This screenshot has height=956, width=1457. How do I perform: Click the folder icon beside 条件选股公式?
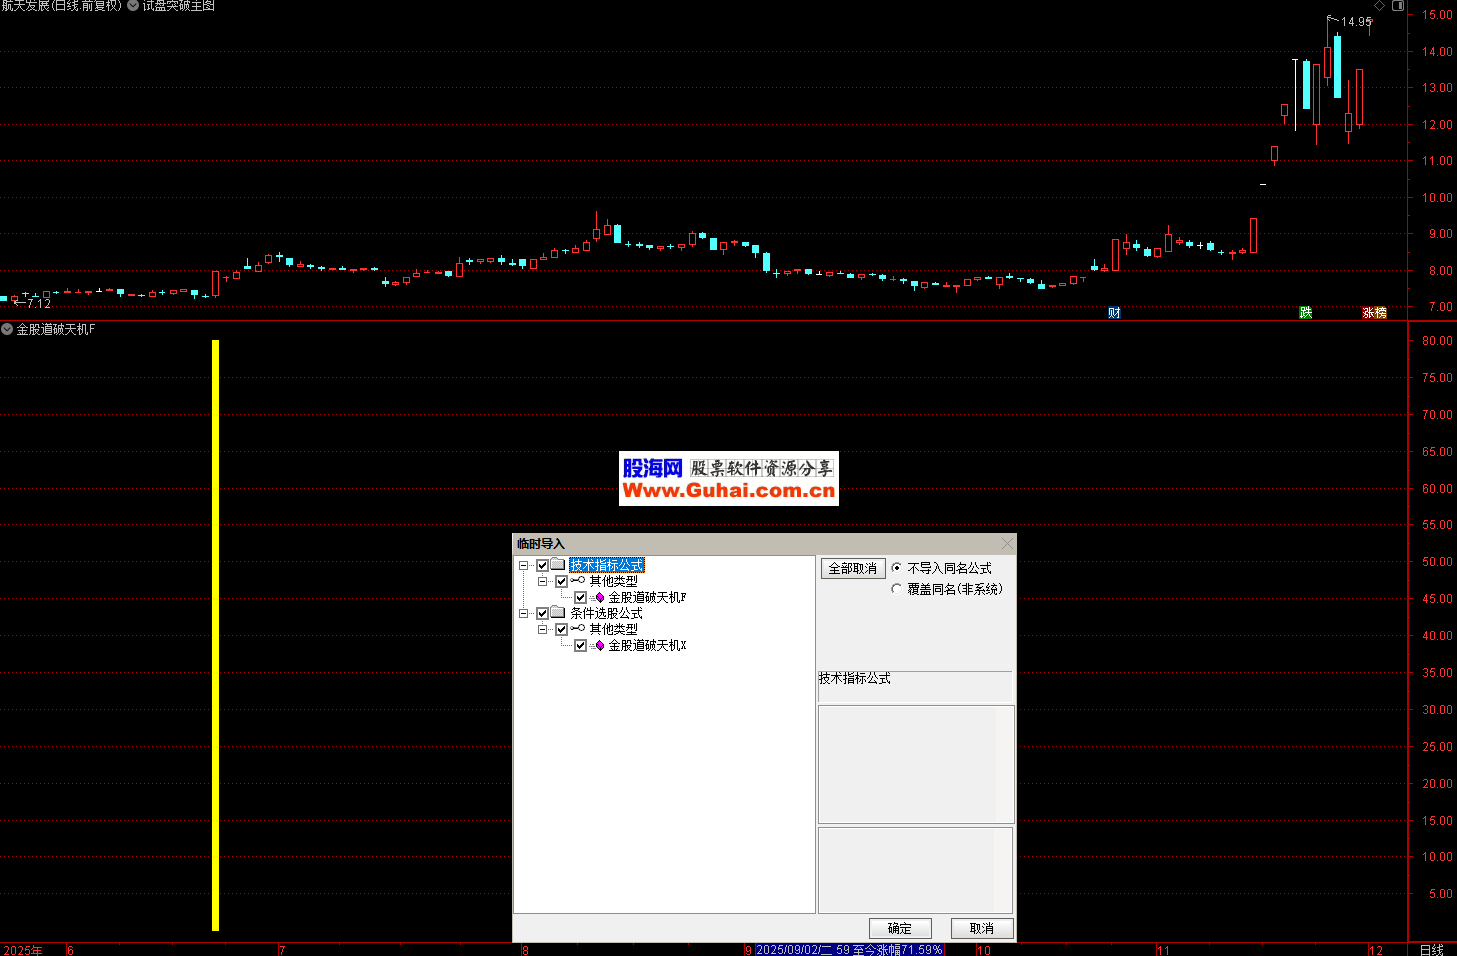[558, 613]
